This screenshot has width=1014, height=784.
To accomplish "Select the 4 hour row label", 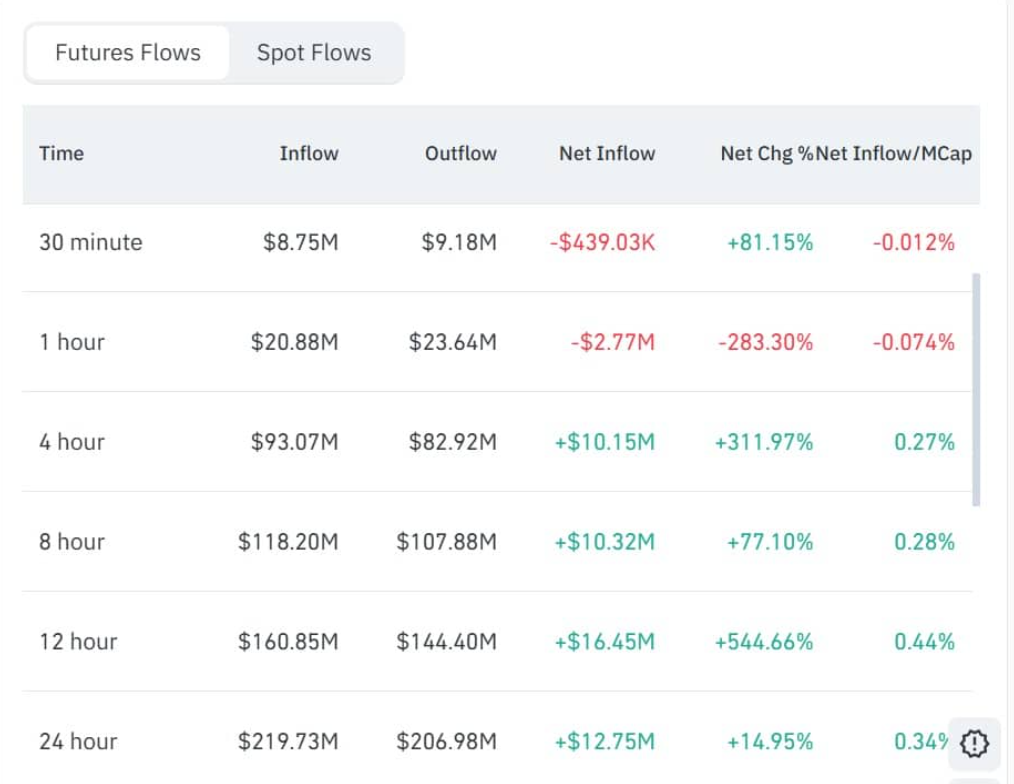I will click(x=72, y=442).
